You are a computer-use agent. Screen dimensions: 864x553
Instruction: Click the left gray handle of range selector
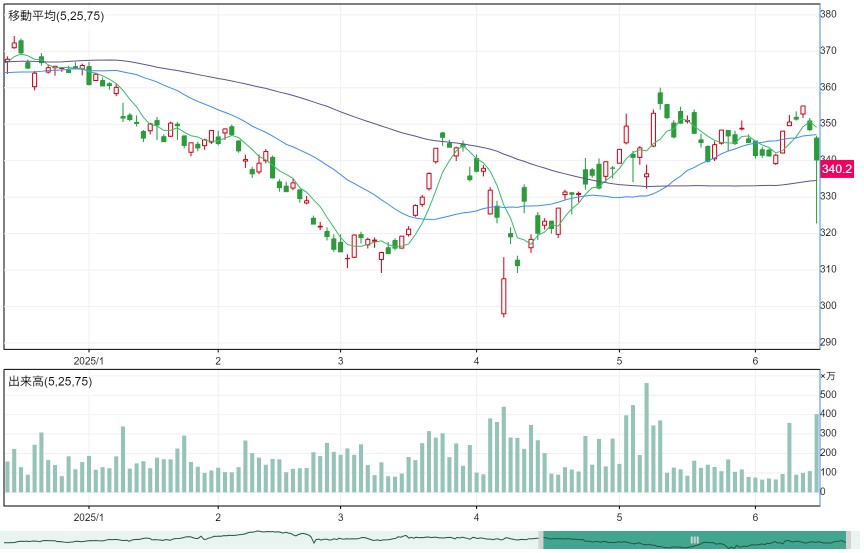point(541,540)
